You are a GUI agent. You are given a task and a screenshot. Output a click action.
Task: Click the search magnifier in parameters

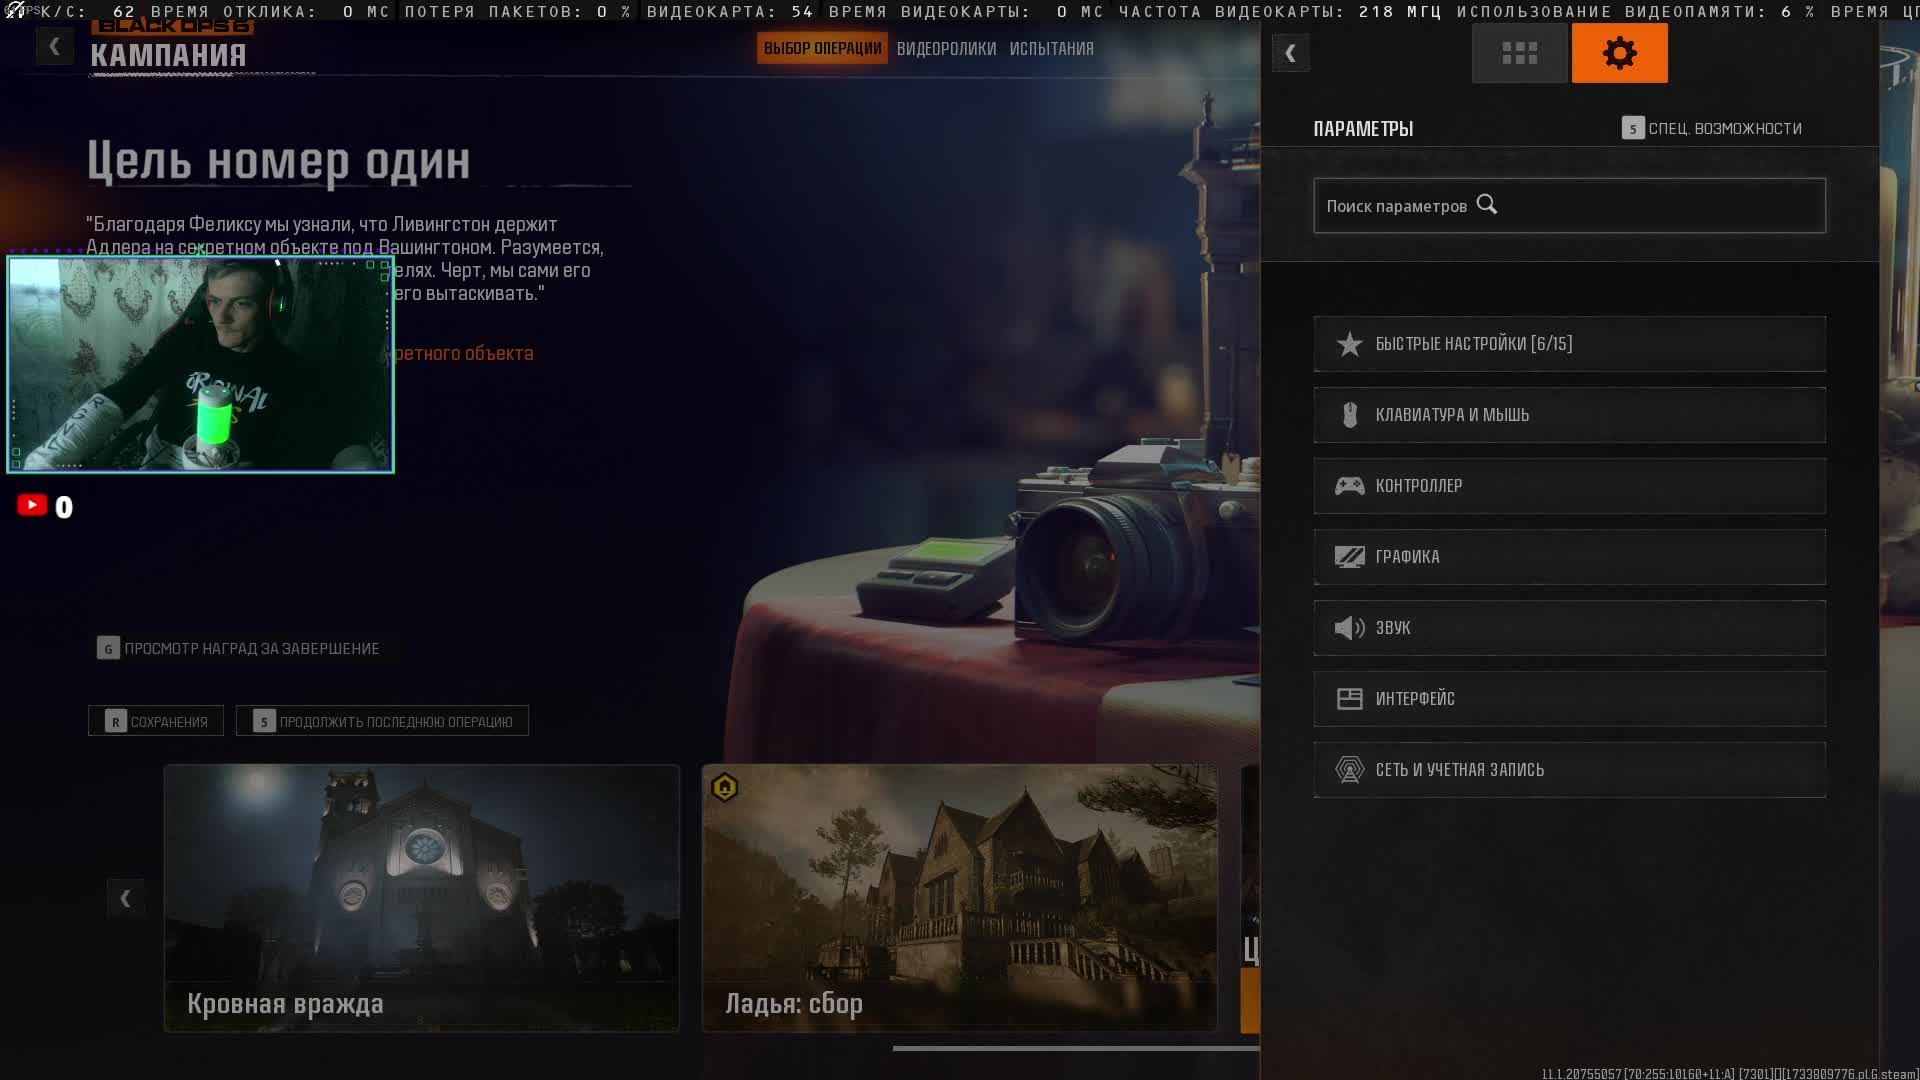pos(1487,204)
